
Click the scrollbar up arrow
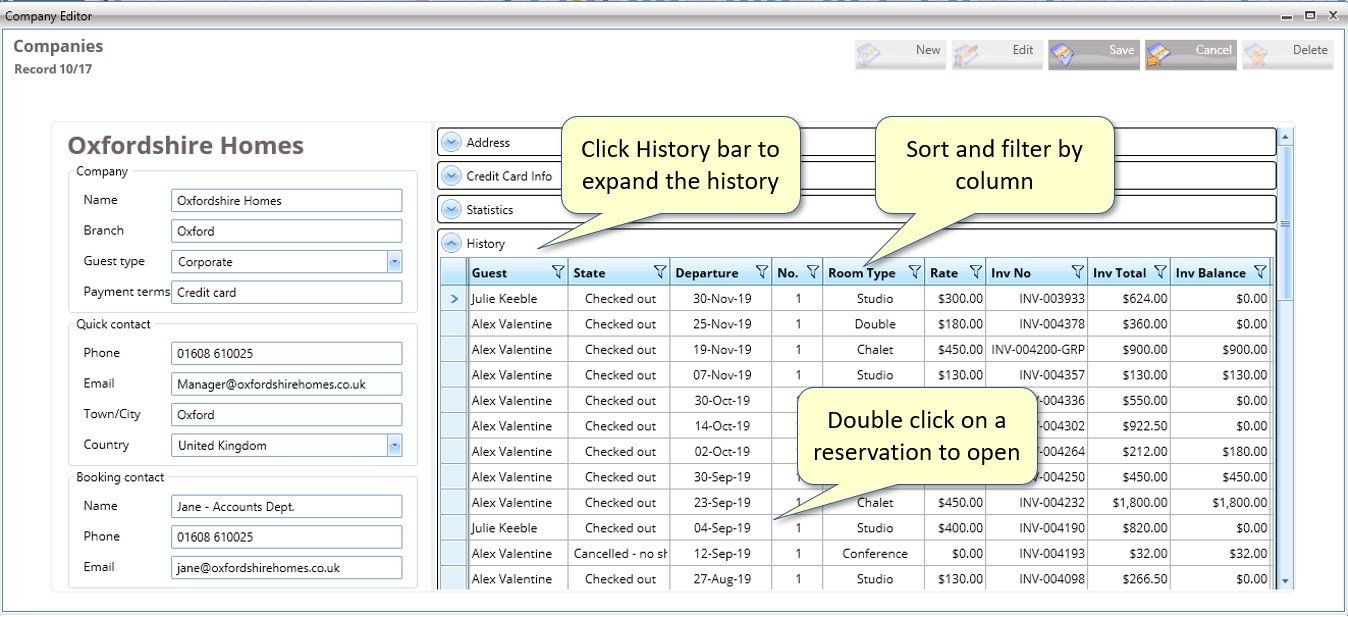[1286, 136]
